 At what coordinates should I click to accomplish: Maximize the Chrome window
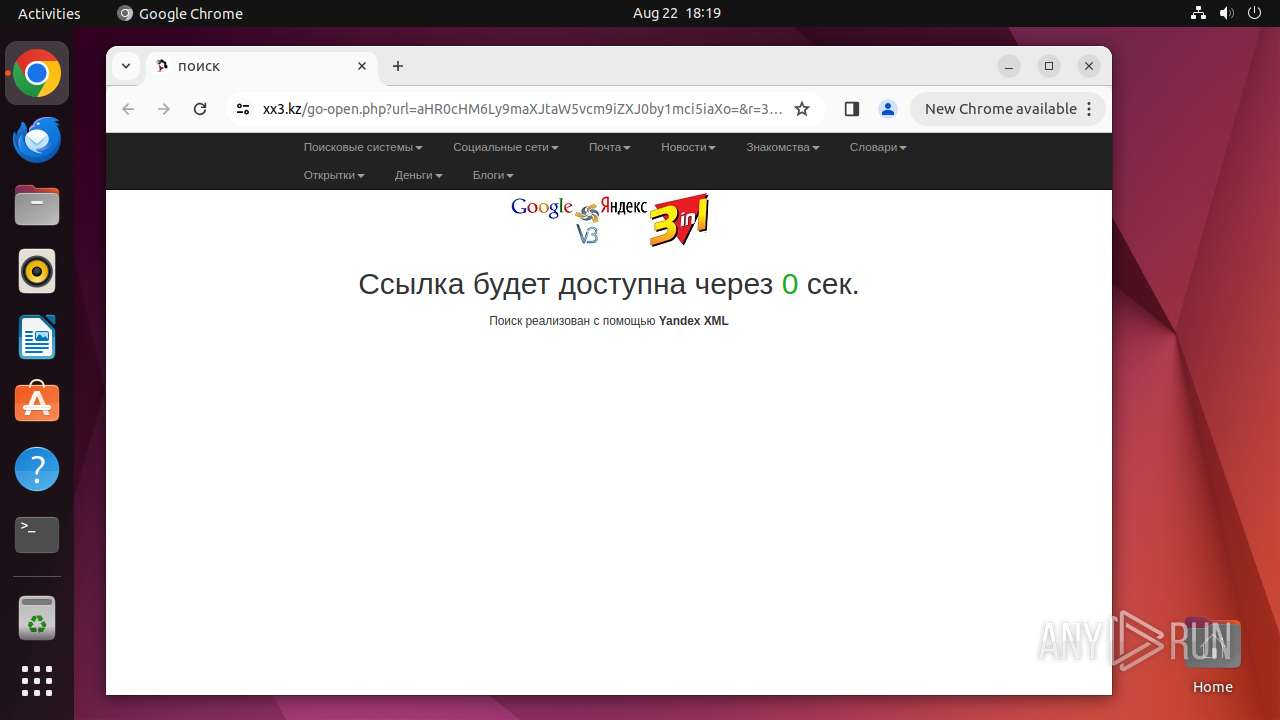pos(1049,66)
